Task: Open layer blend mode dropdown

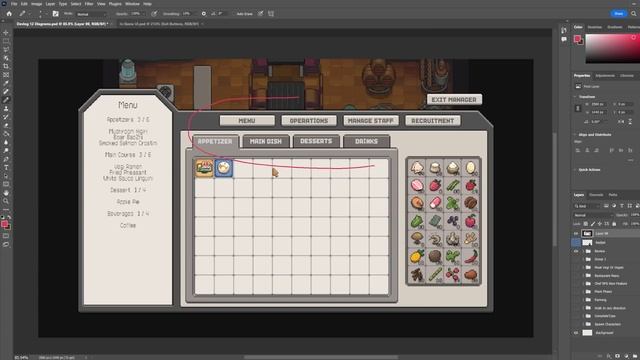Action: 593,215
